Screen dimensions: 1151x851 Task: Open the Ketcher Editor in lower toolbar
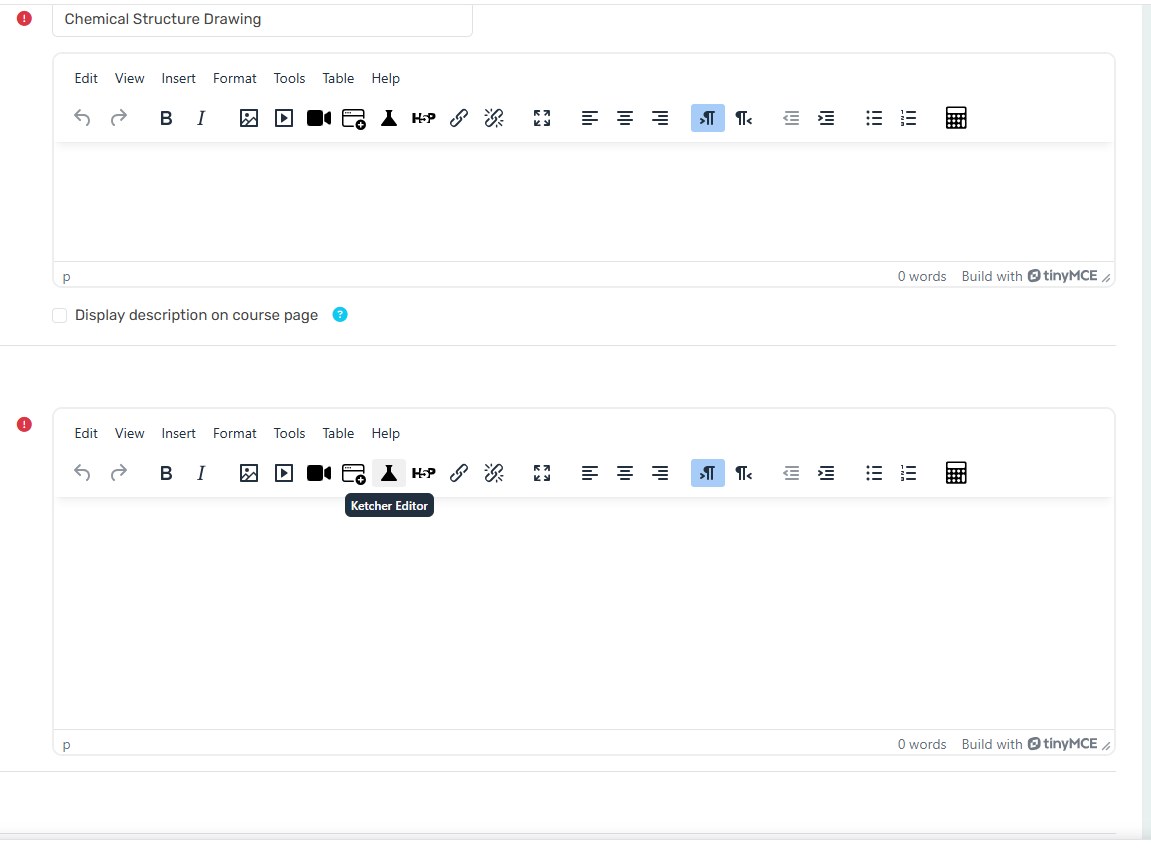(389, 473)
